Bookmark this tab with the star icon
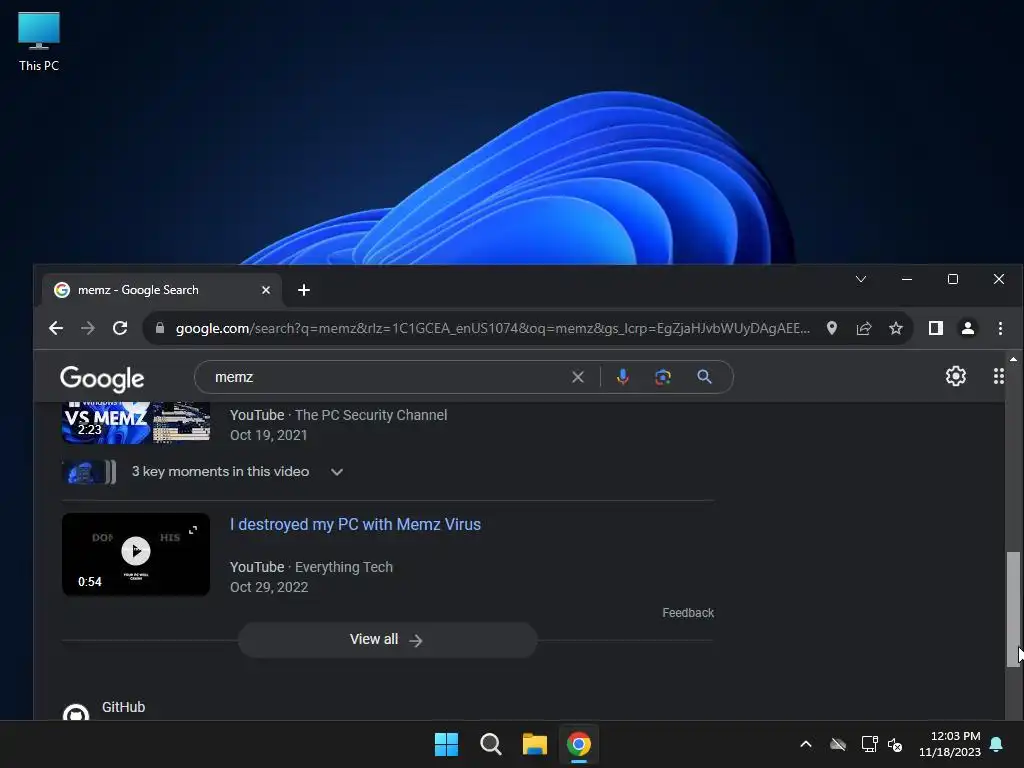The width and height of the screenshot is (1024, 768). (x=896, y=328)
